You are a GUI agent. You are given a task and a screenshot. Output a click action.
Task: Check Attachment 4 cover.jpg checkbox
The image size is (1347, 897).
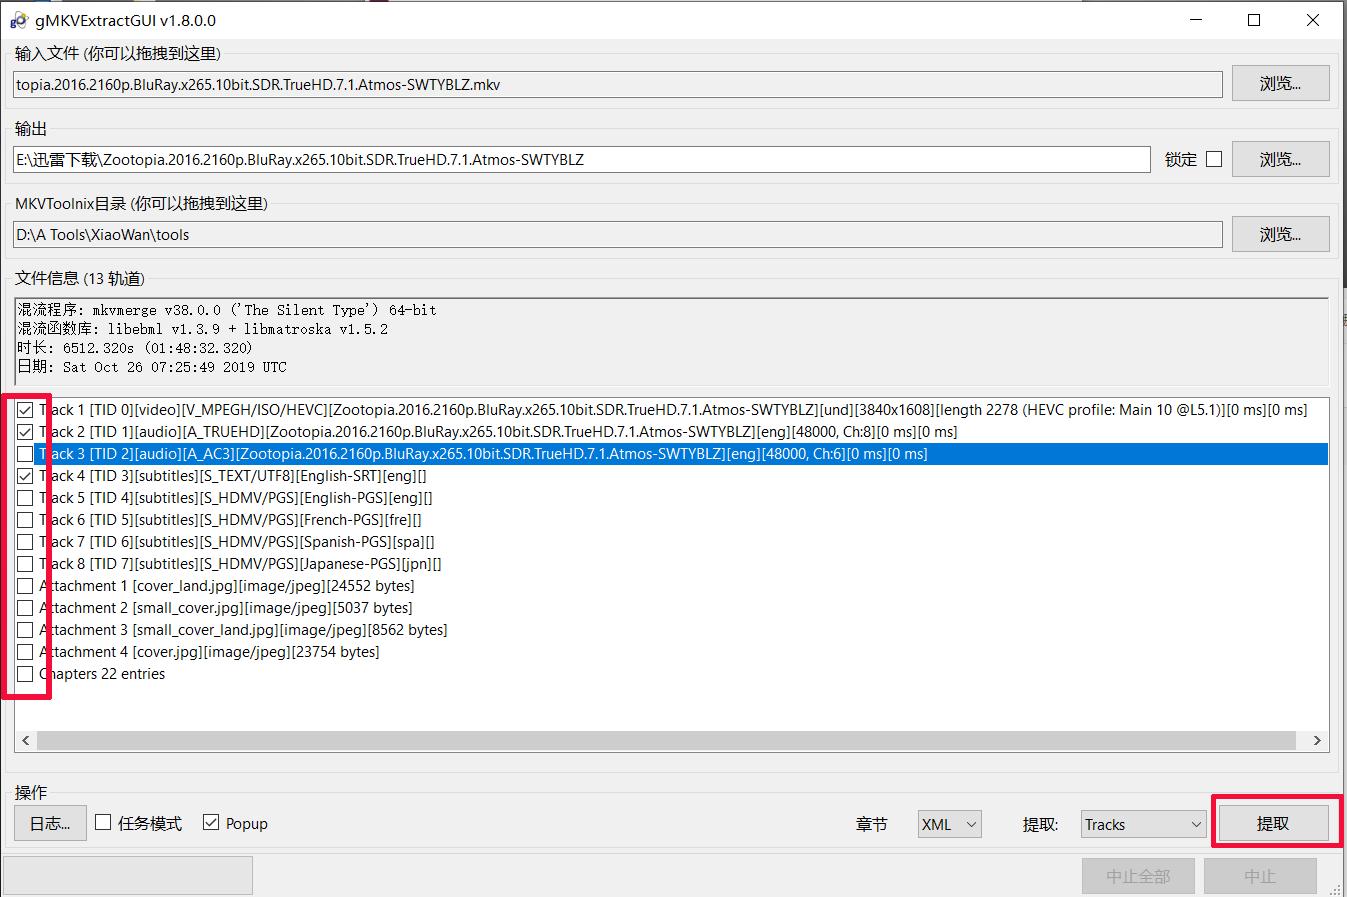25,652
